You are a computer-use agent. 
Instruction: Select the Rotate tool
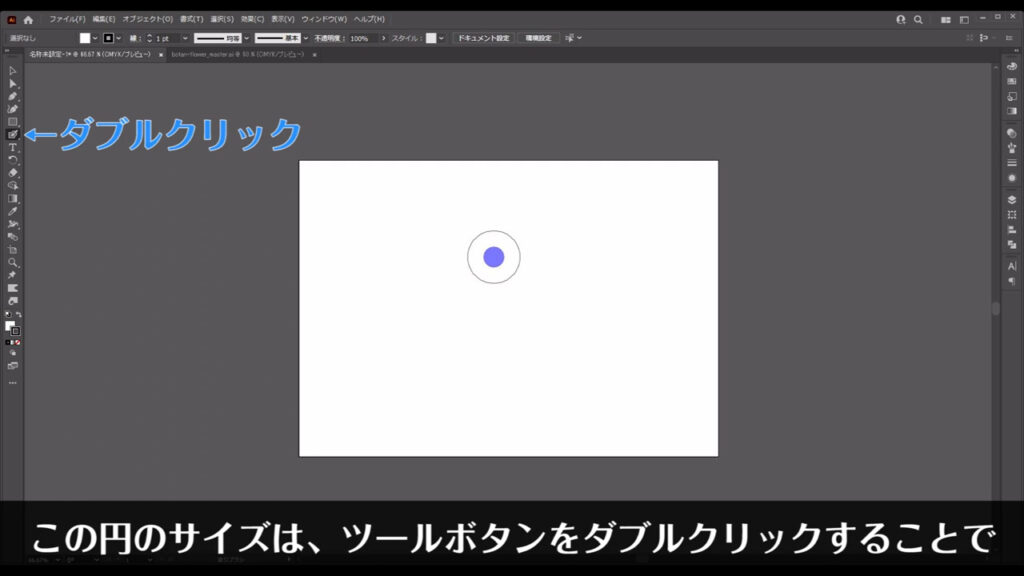point(12,160)
